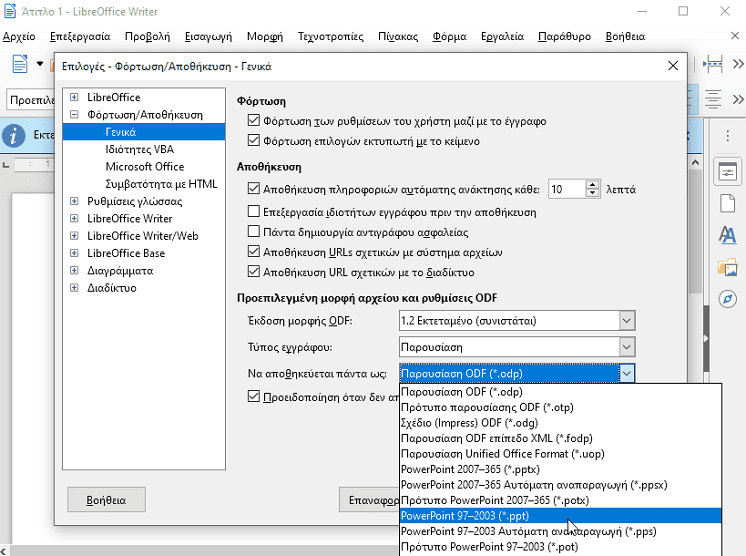Expand the Διαγράμματα tree node
The height and width of the screenshot is (556, 746).
(74, 271)
